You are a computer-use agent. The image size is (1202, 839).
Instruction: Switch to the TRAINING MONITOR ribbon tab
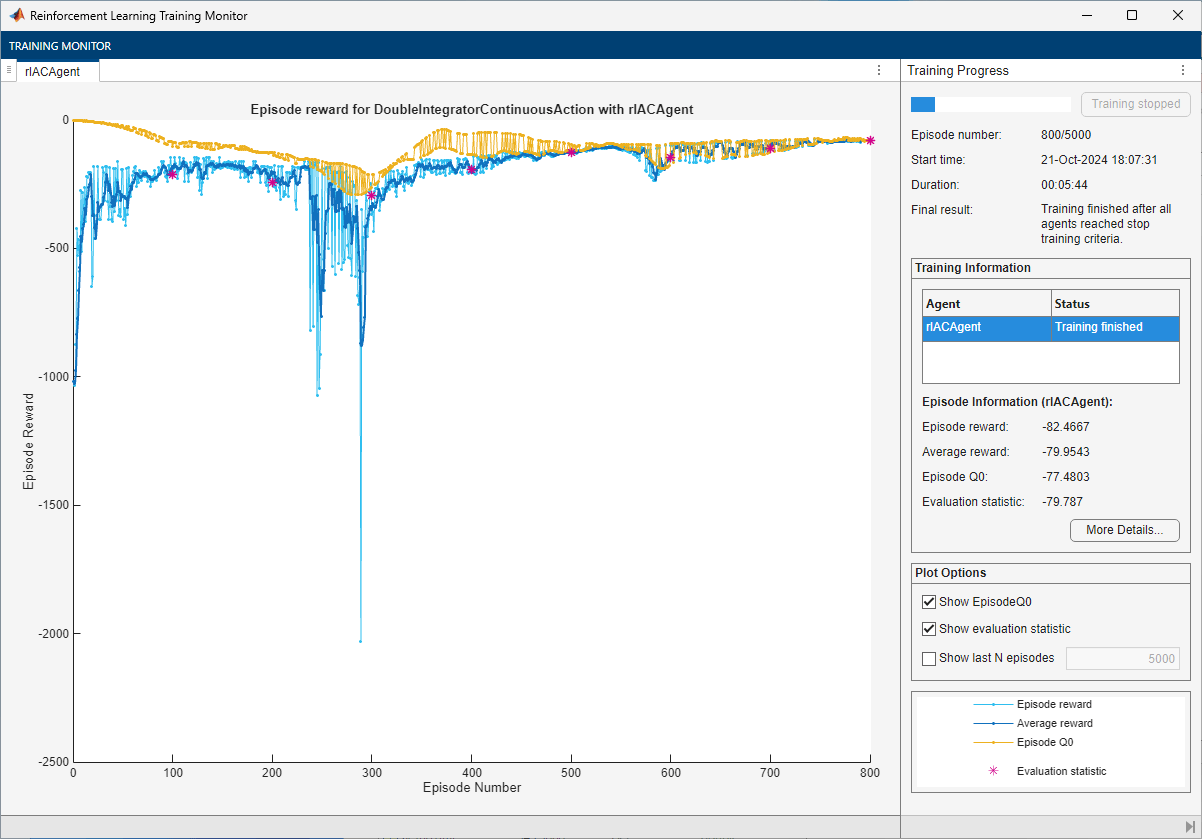point(60,46)
